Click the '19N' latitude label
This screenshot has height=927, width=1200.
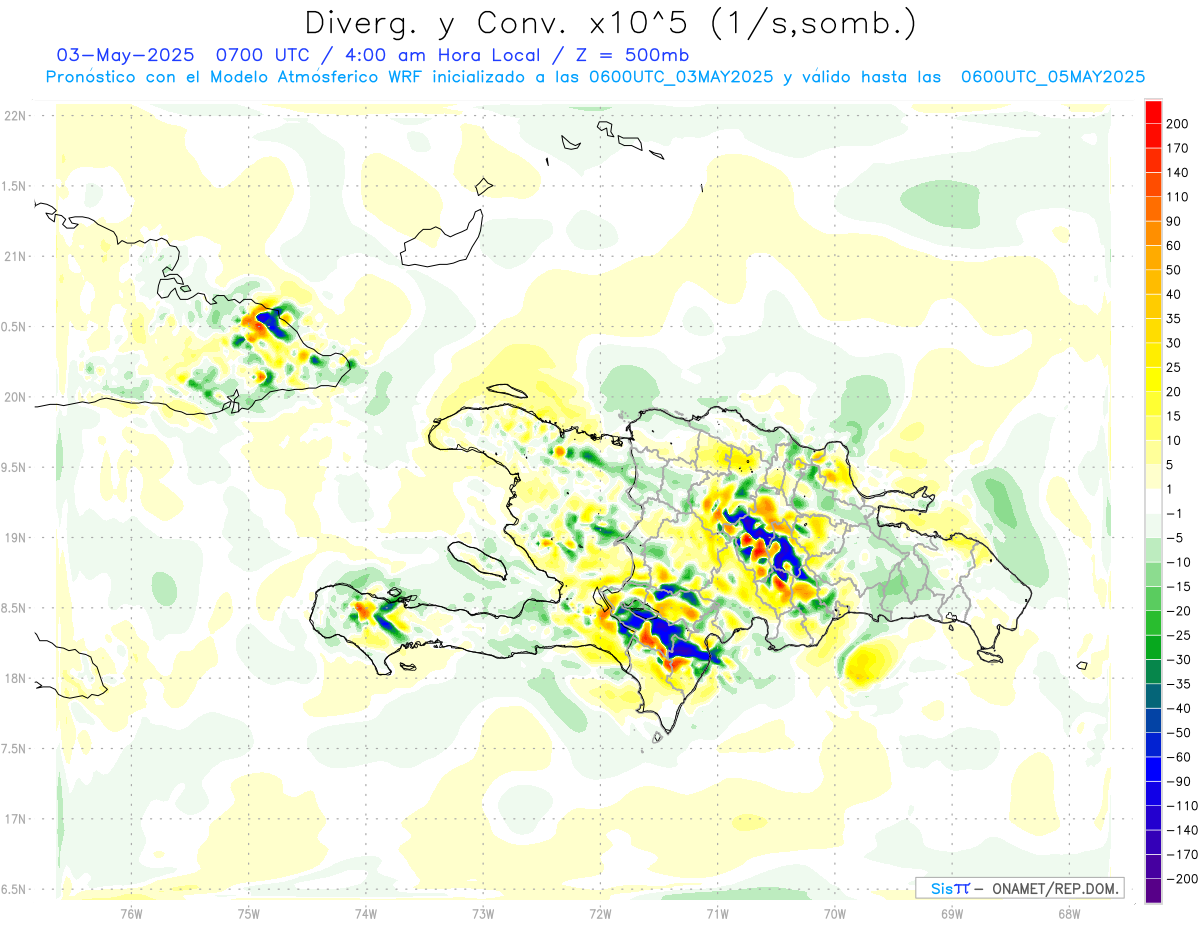click(15, 538)
